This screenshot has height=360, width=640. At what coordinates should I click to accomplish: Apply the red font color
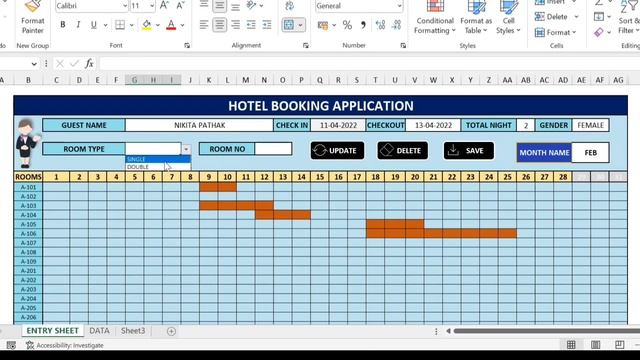[x=171, y=25]
